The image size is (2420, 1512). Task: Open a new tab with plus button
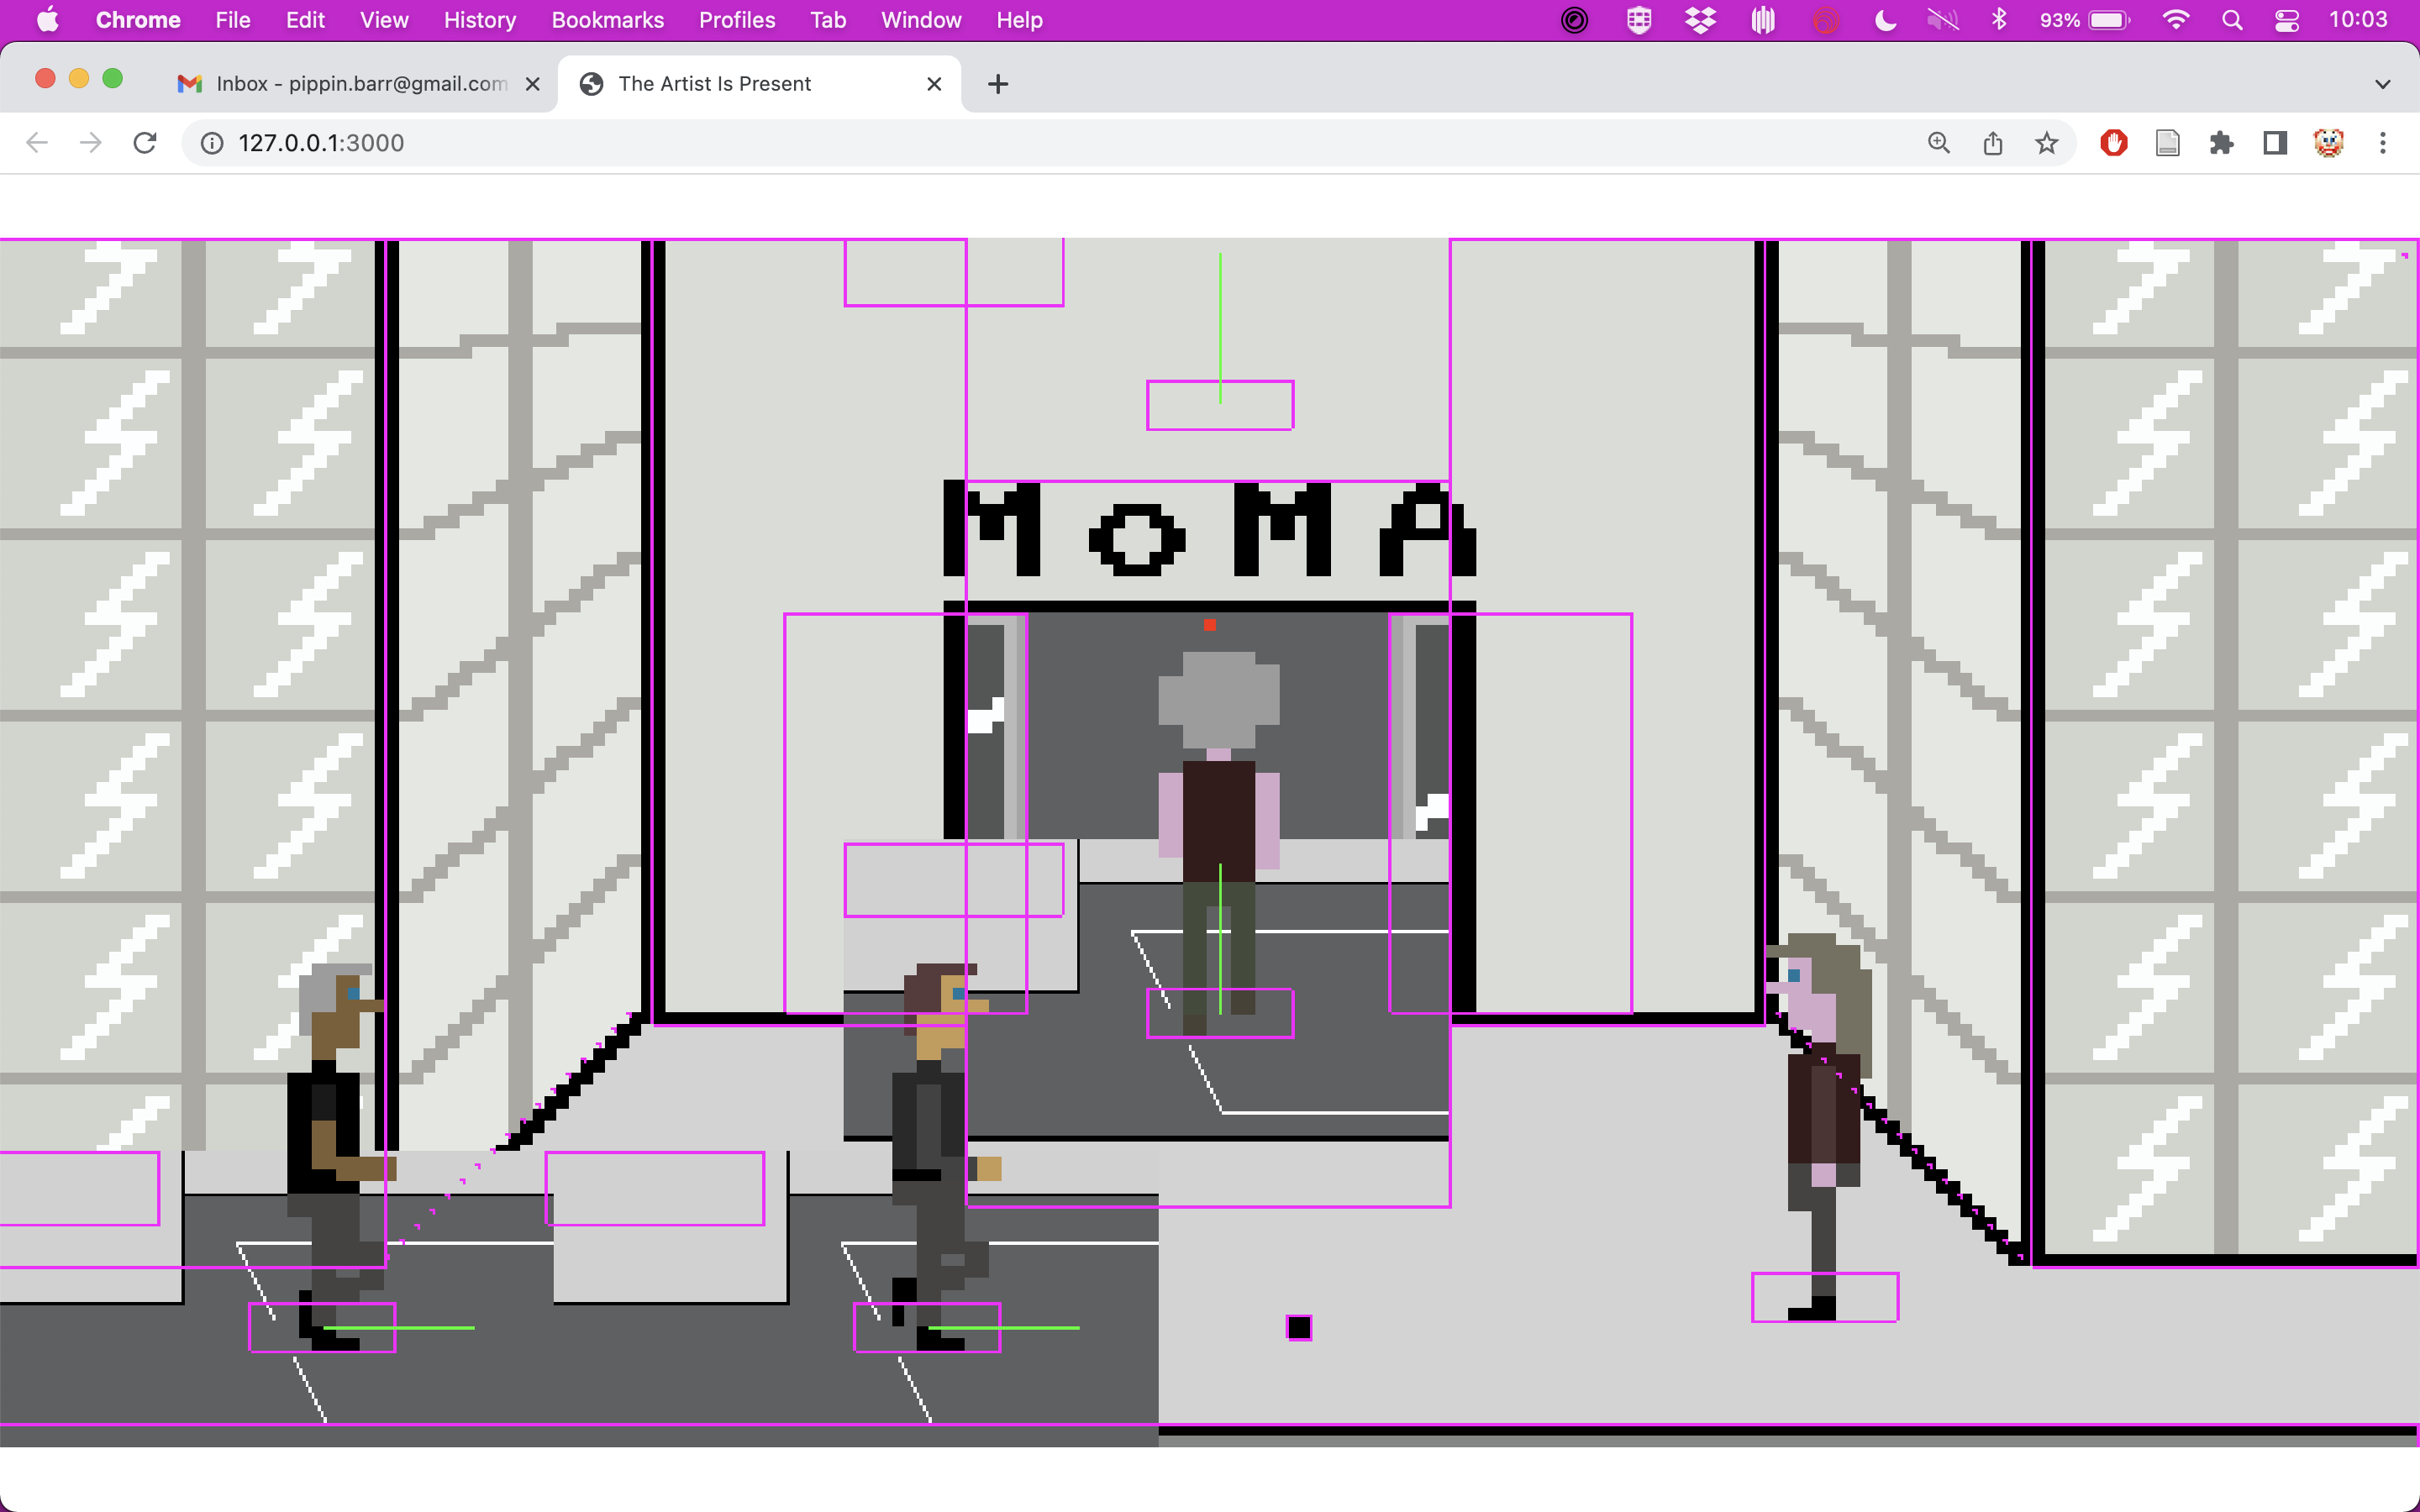998,84
